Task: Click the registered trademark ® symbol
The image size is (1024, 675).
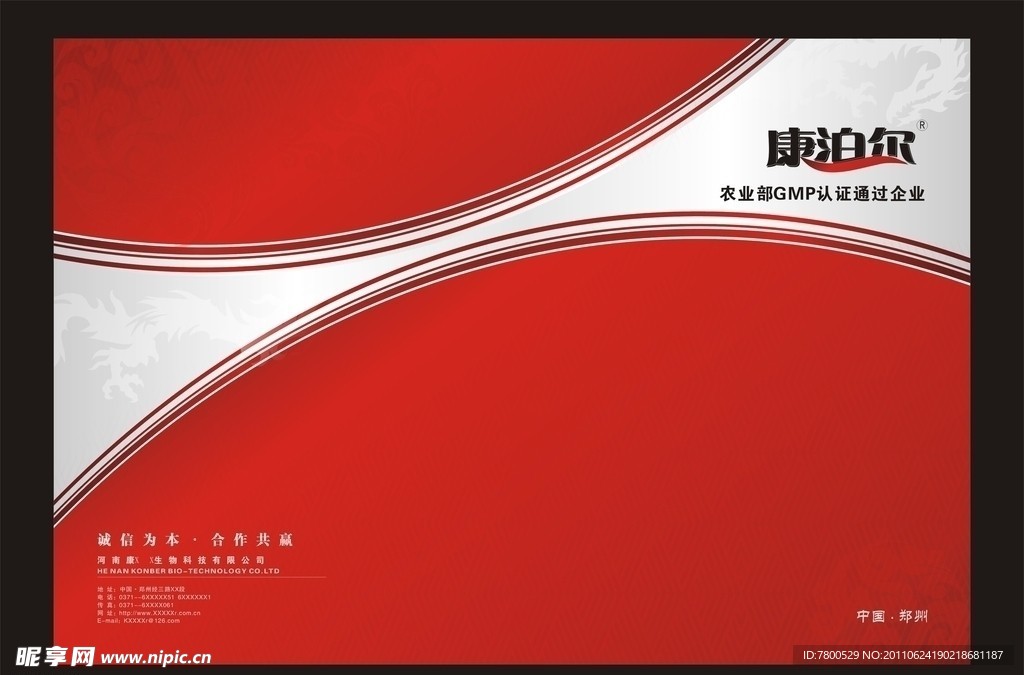Action: 922,125
